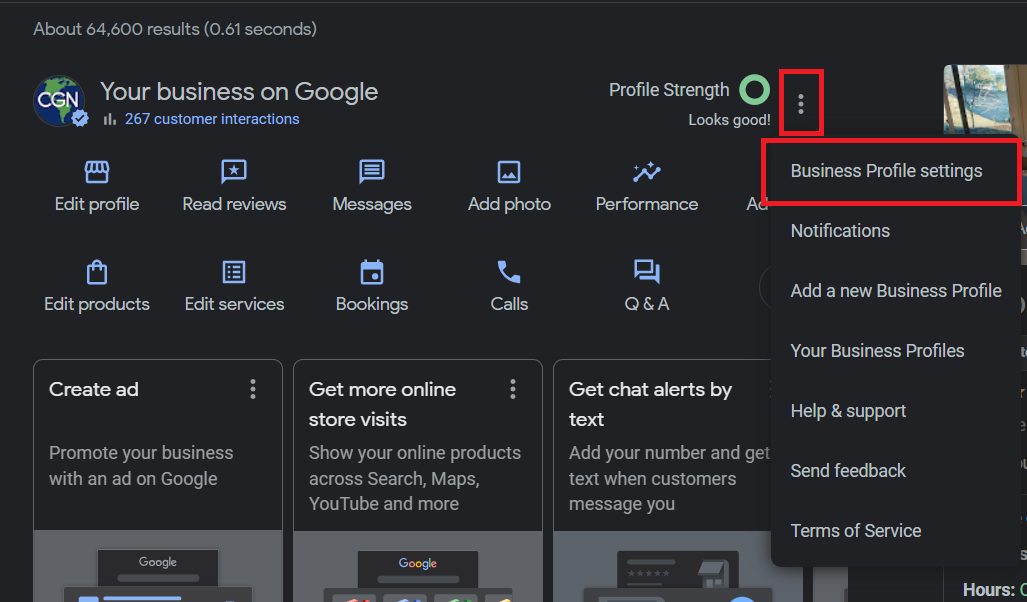Click "About 64,600 results (0.61 seconds)" text
Screen dimensions: 1027x602
tap(175, 29)
